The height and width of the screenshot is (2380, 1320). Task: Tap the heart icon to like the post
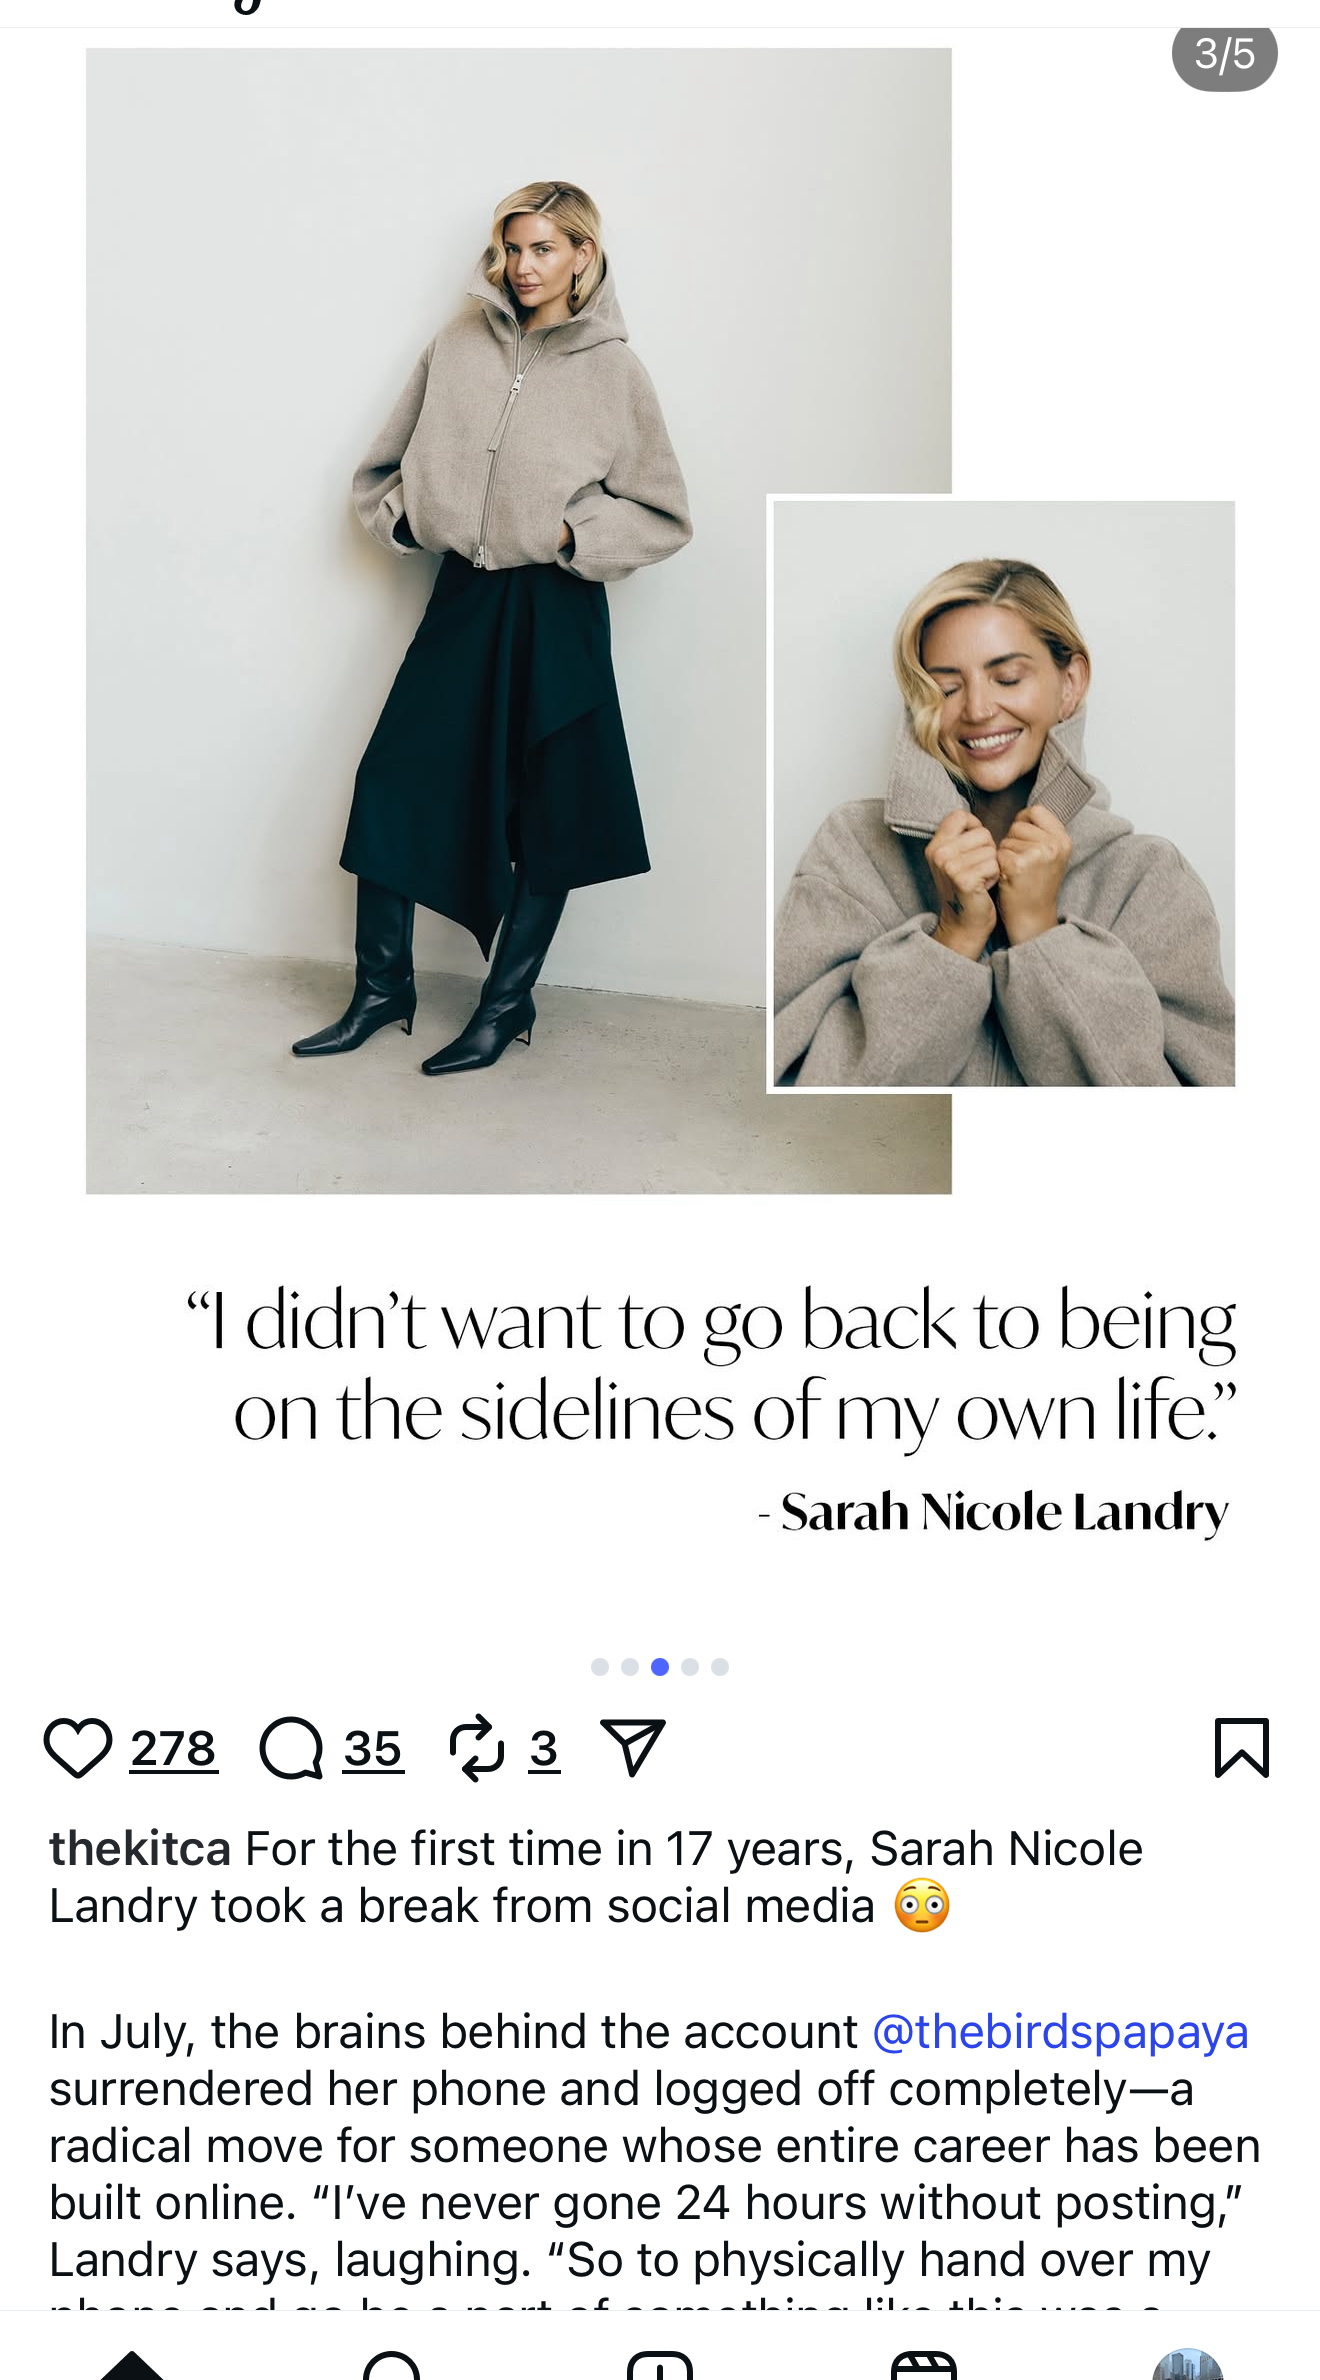click(x=77, y=1748)
